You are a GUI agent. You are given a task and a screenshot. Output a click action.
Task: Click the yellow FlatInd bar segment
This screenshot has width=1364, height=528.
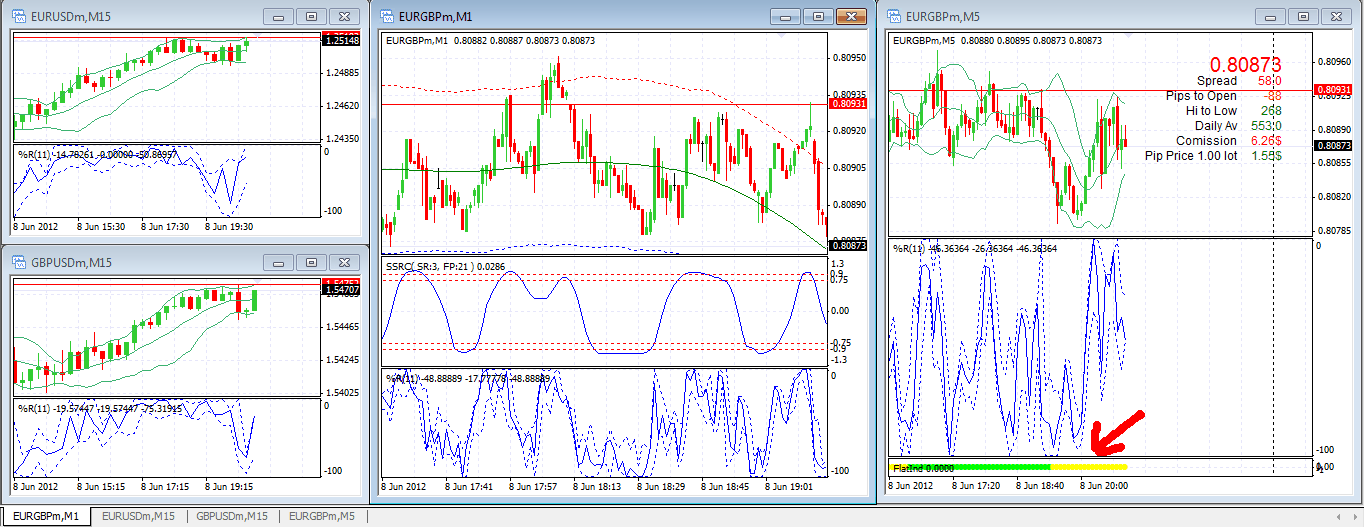(1089, 466)
